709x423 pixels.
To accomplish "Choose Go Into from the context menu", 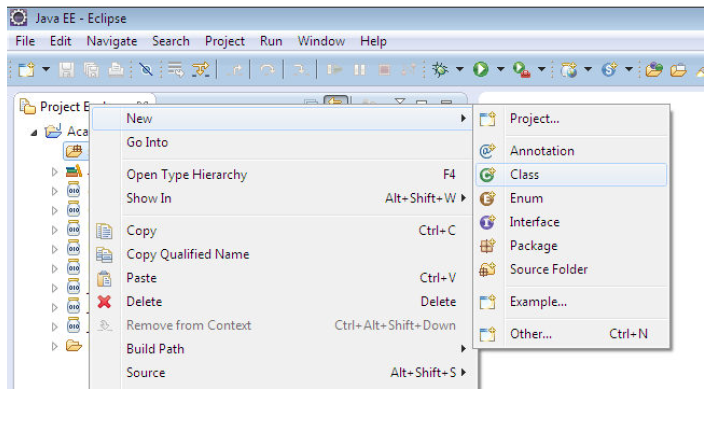I will 281,142.
